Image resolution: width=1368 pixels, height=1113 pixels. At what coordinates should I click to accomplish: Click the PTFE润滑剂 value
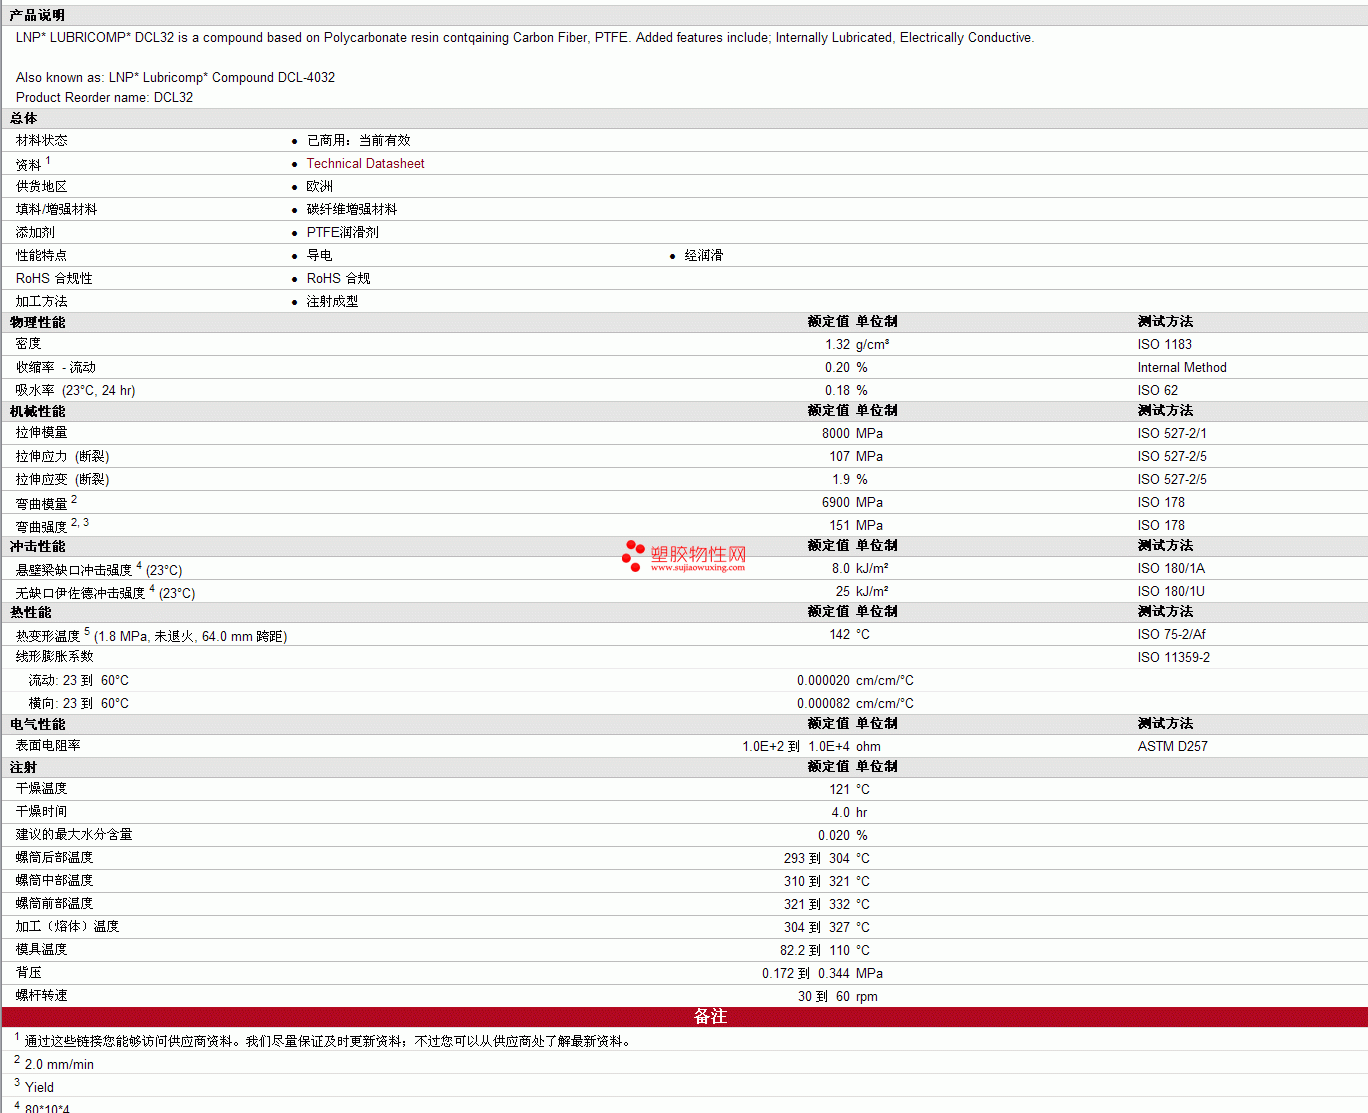tap(343, 232)
